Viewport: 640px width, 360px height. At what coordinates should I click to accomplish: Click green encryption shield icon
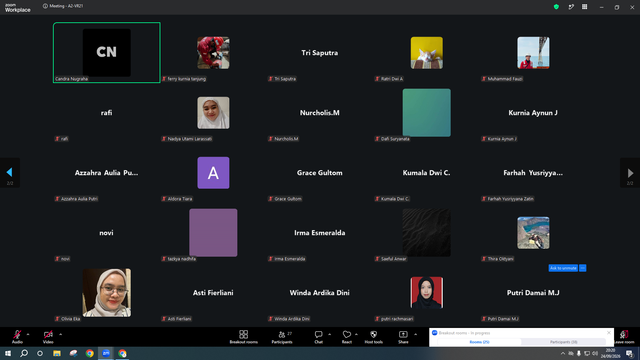pos(556,7)
